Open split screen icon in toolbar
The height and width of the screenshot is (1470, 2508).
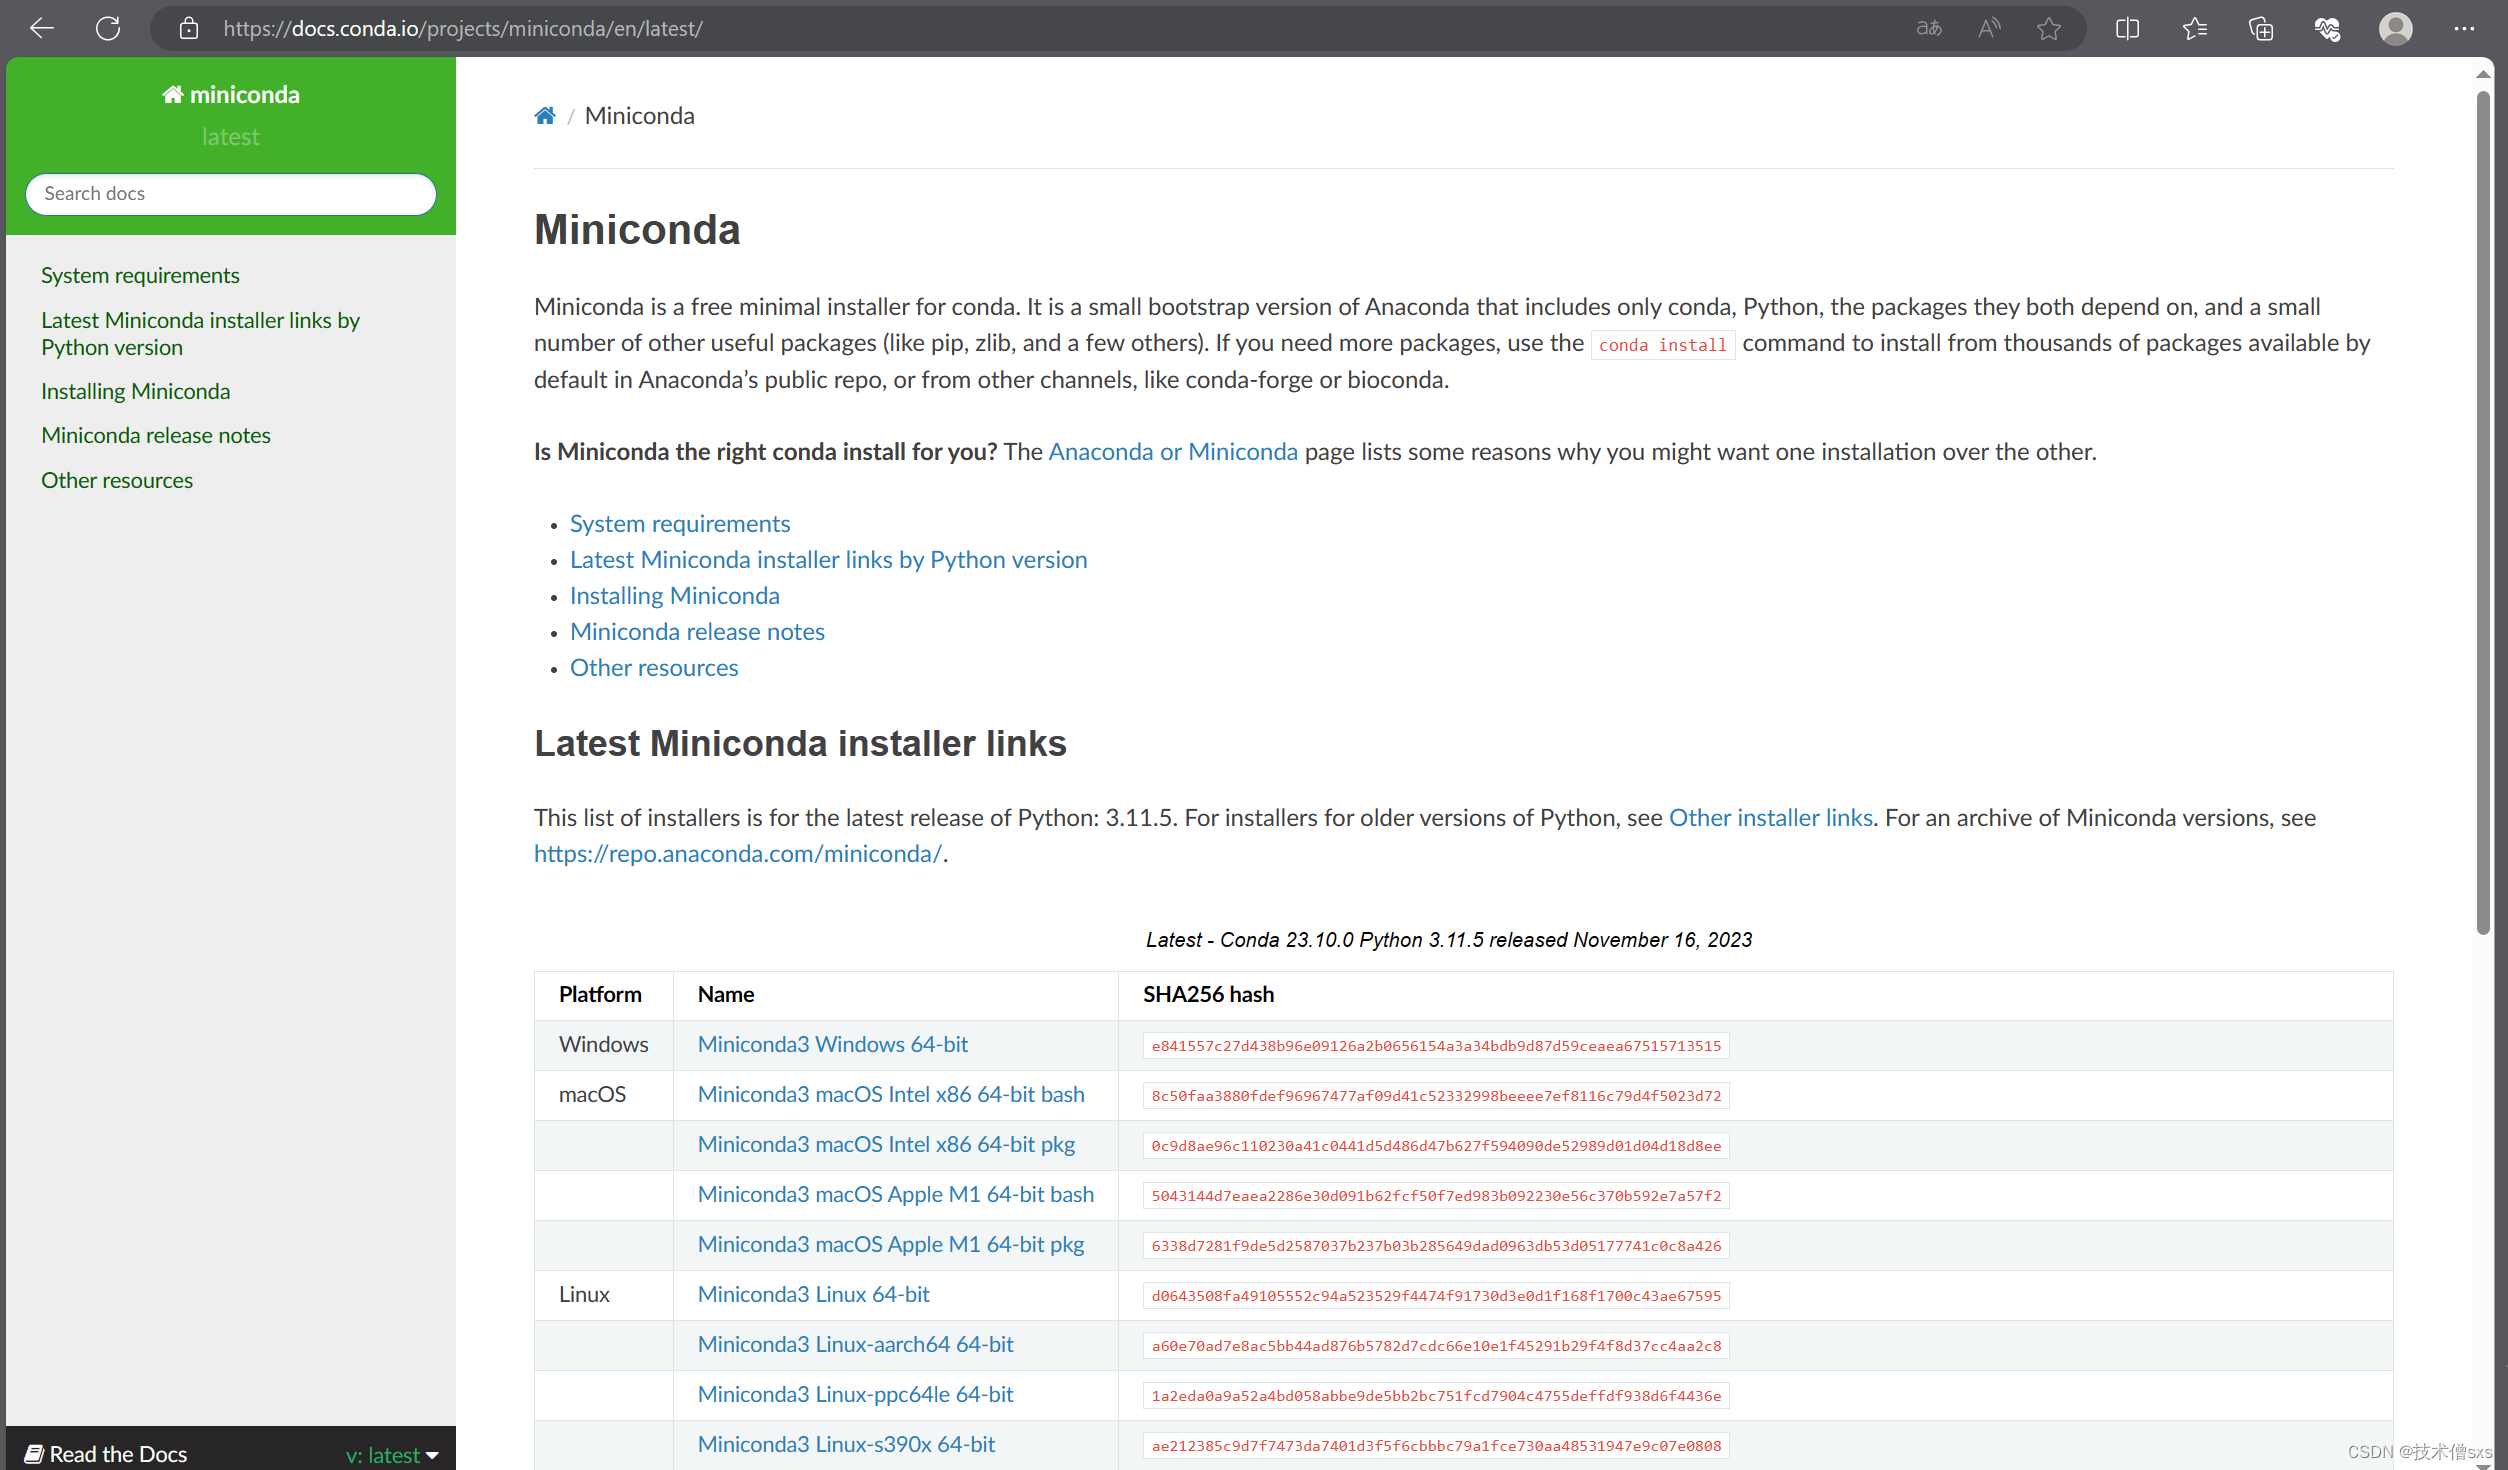click(x=2127, y=28)
